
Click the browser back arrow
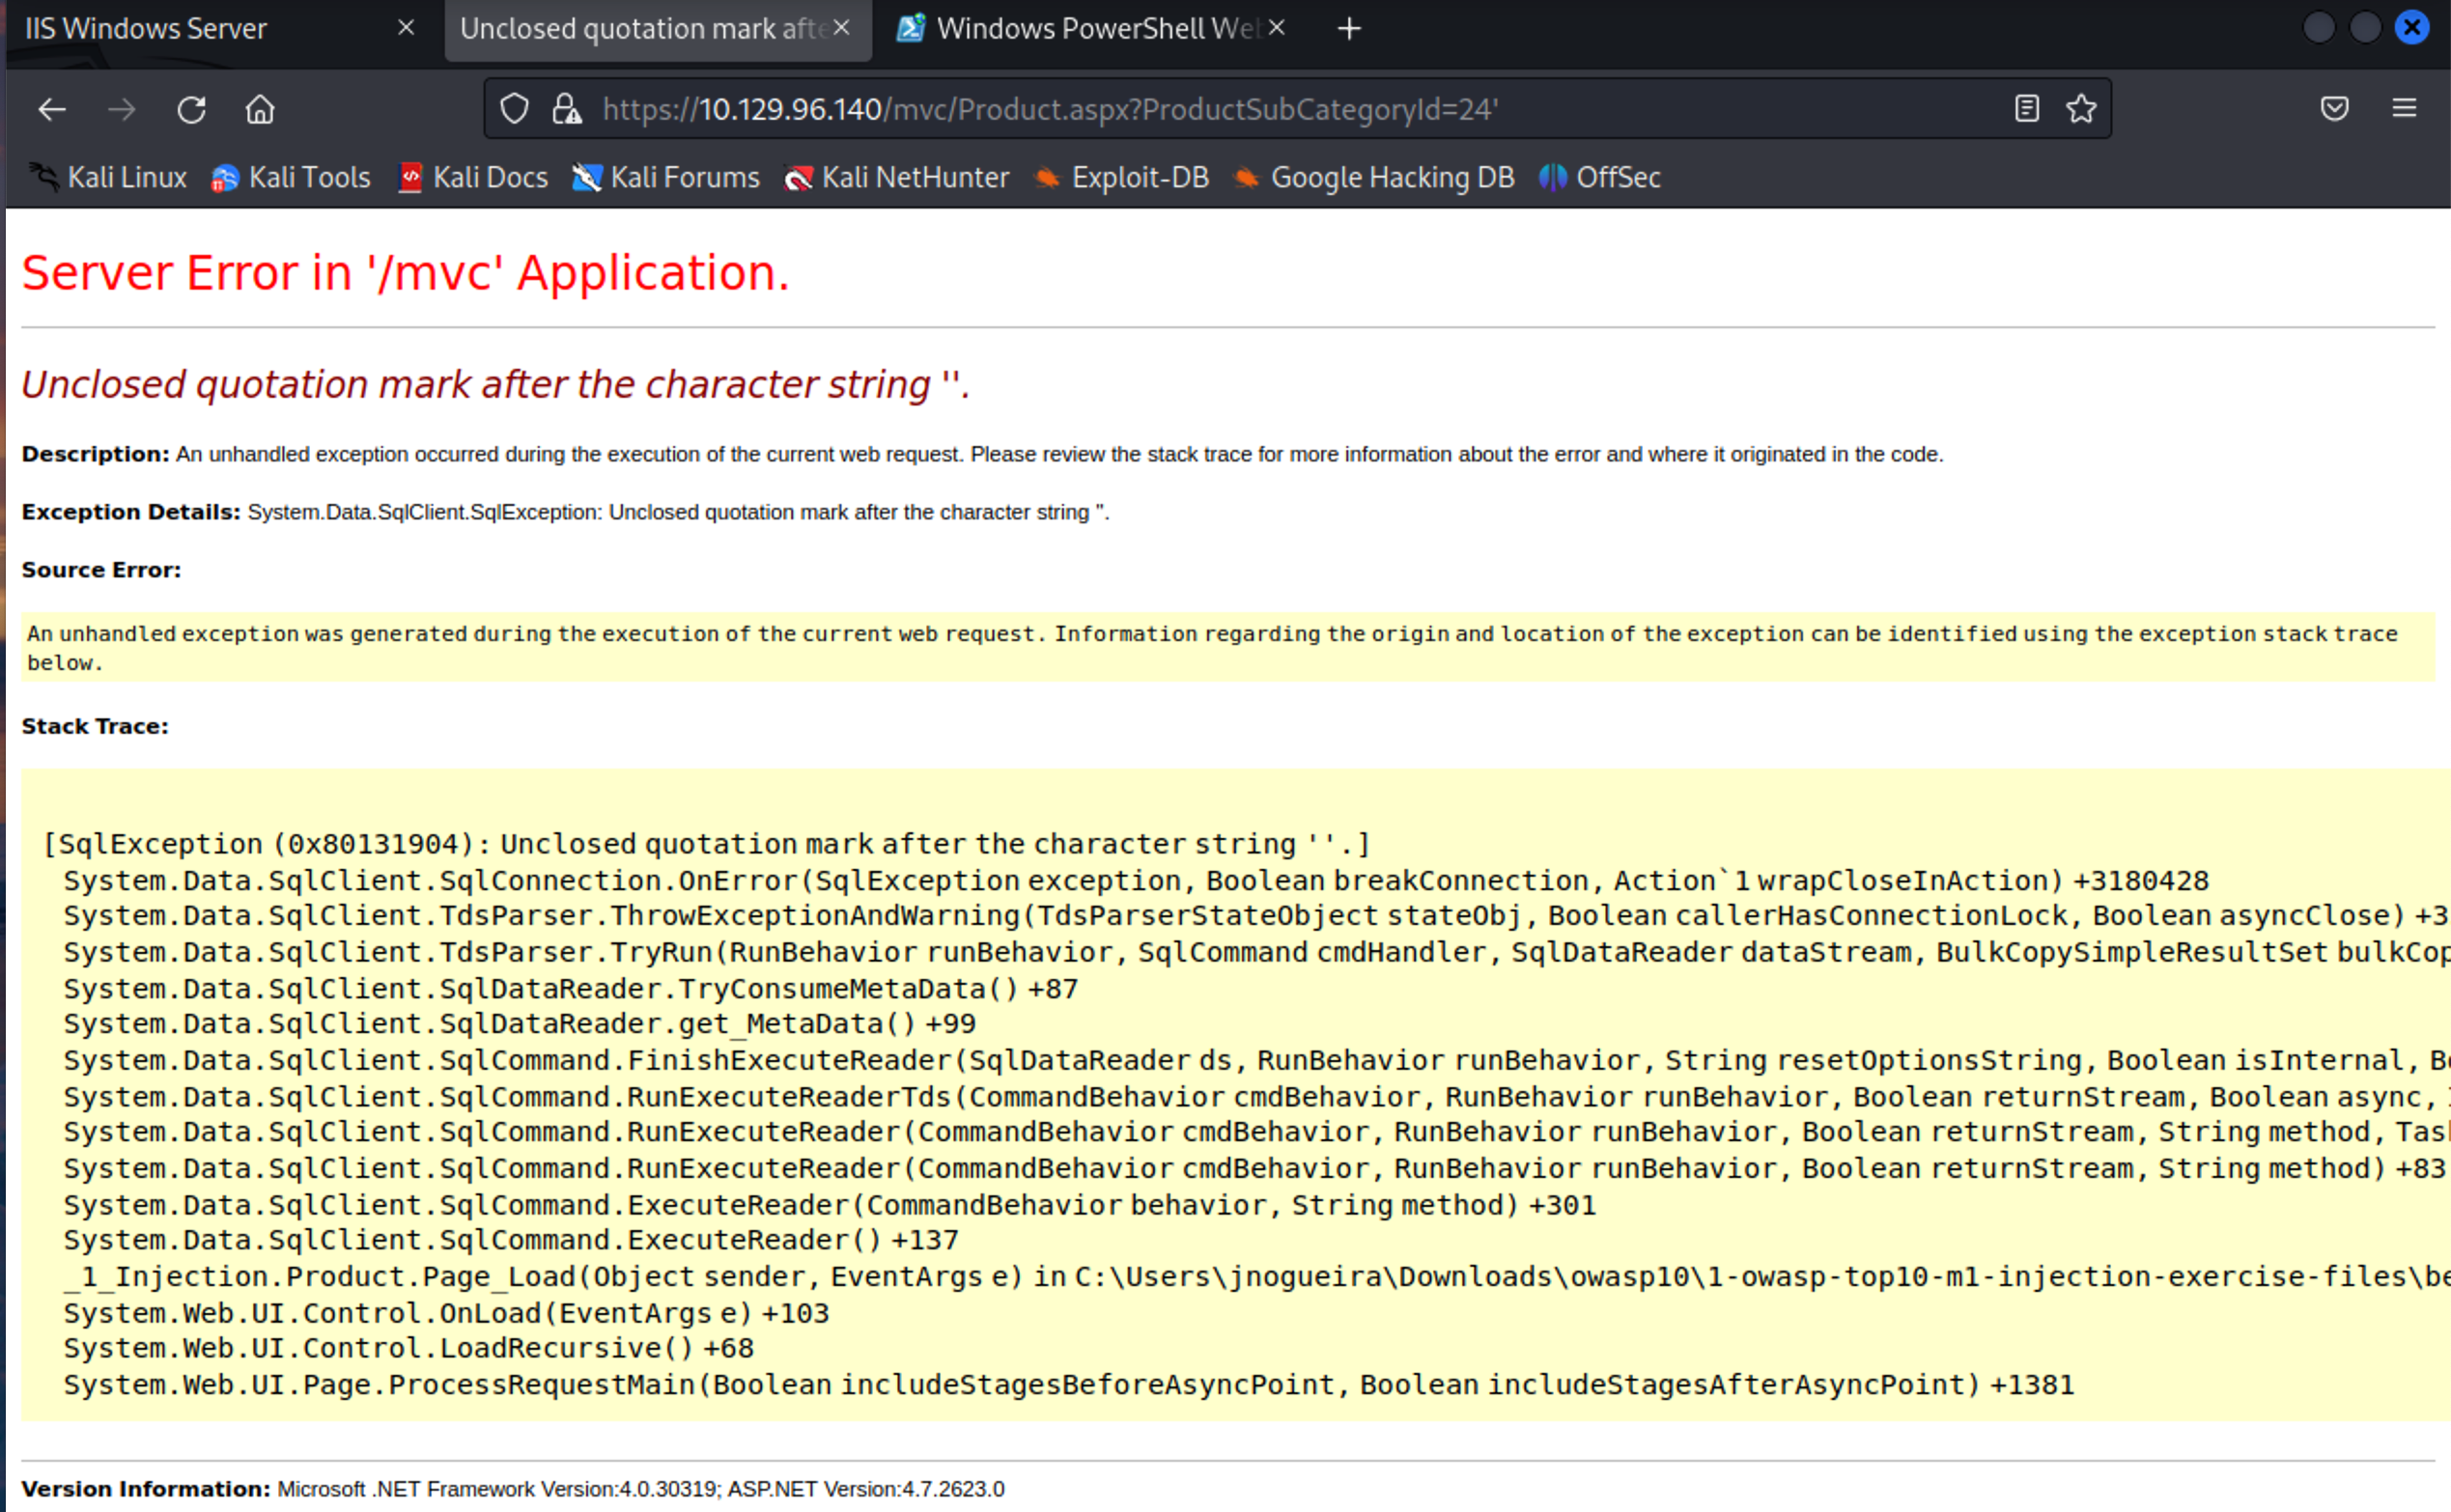[52, 109]
